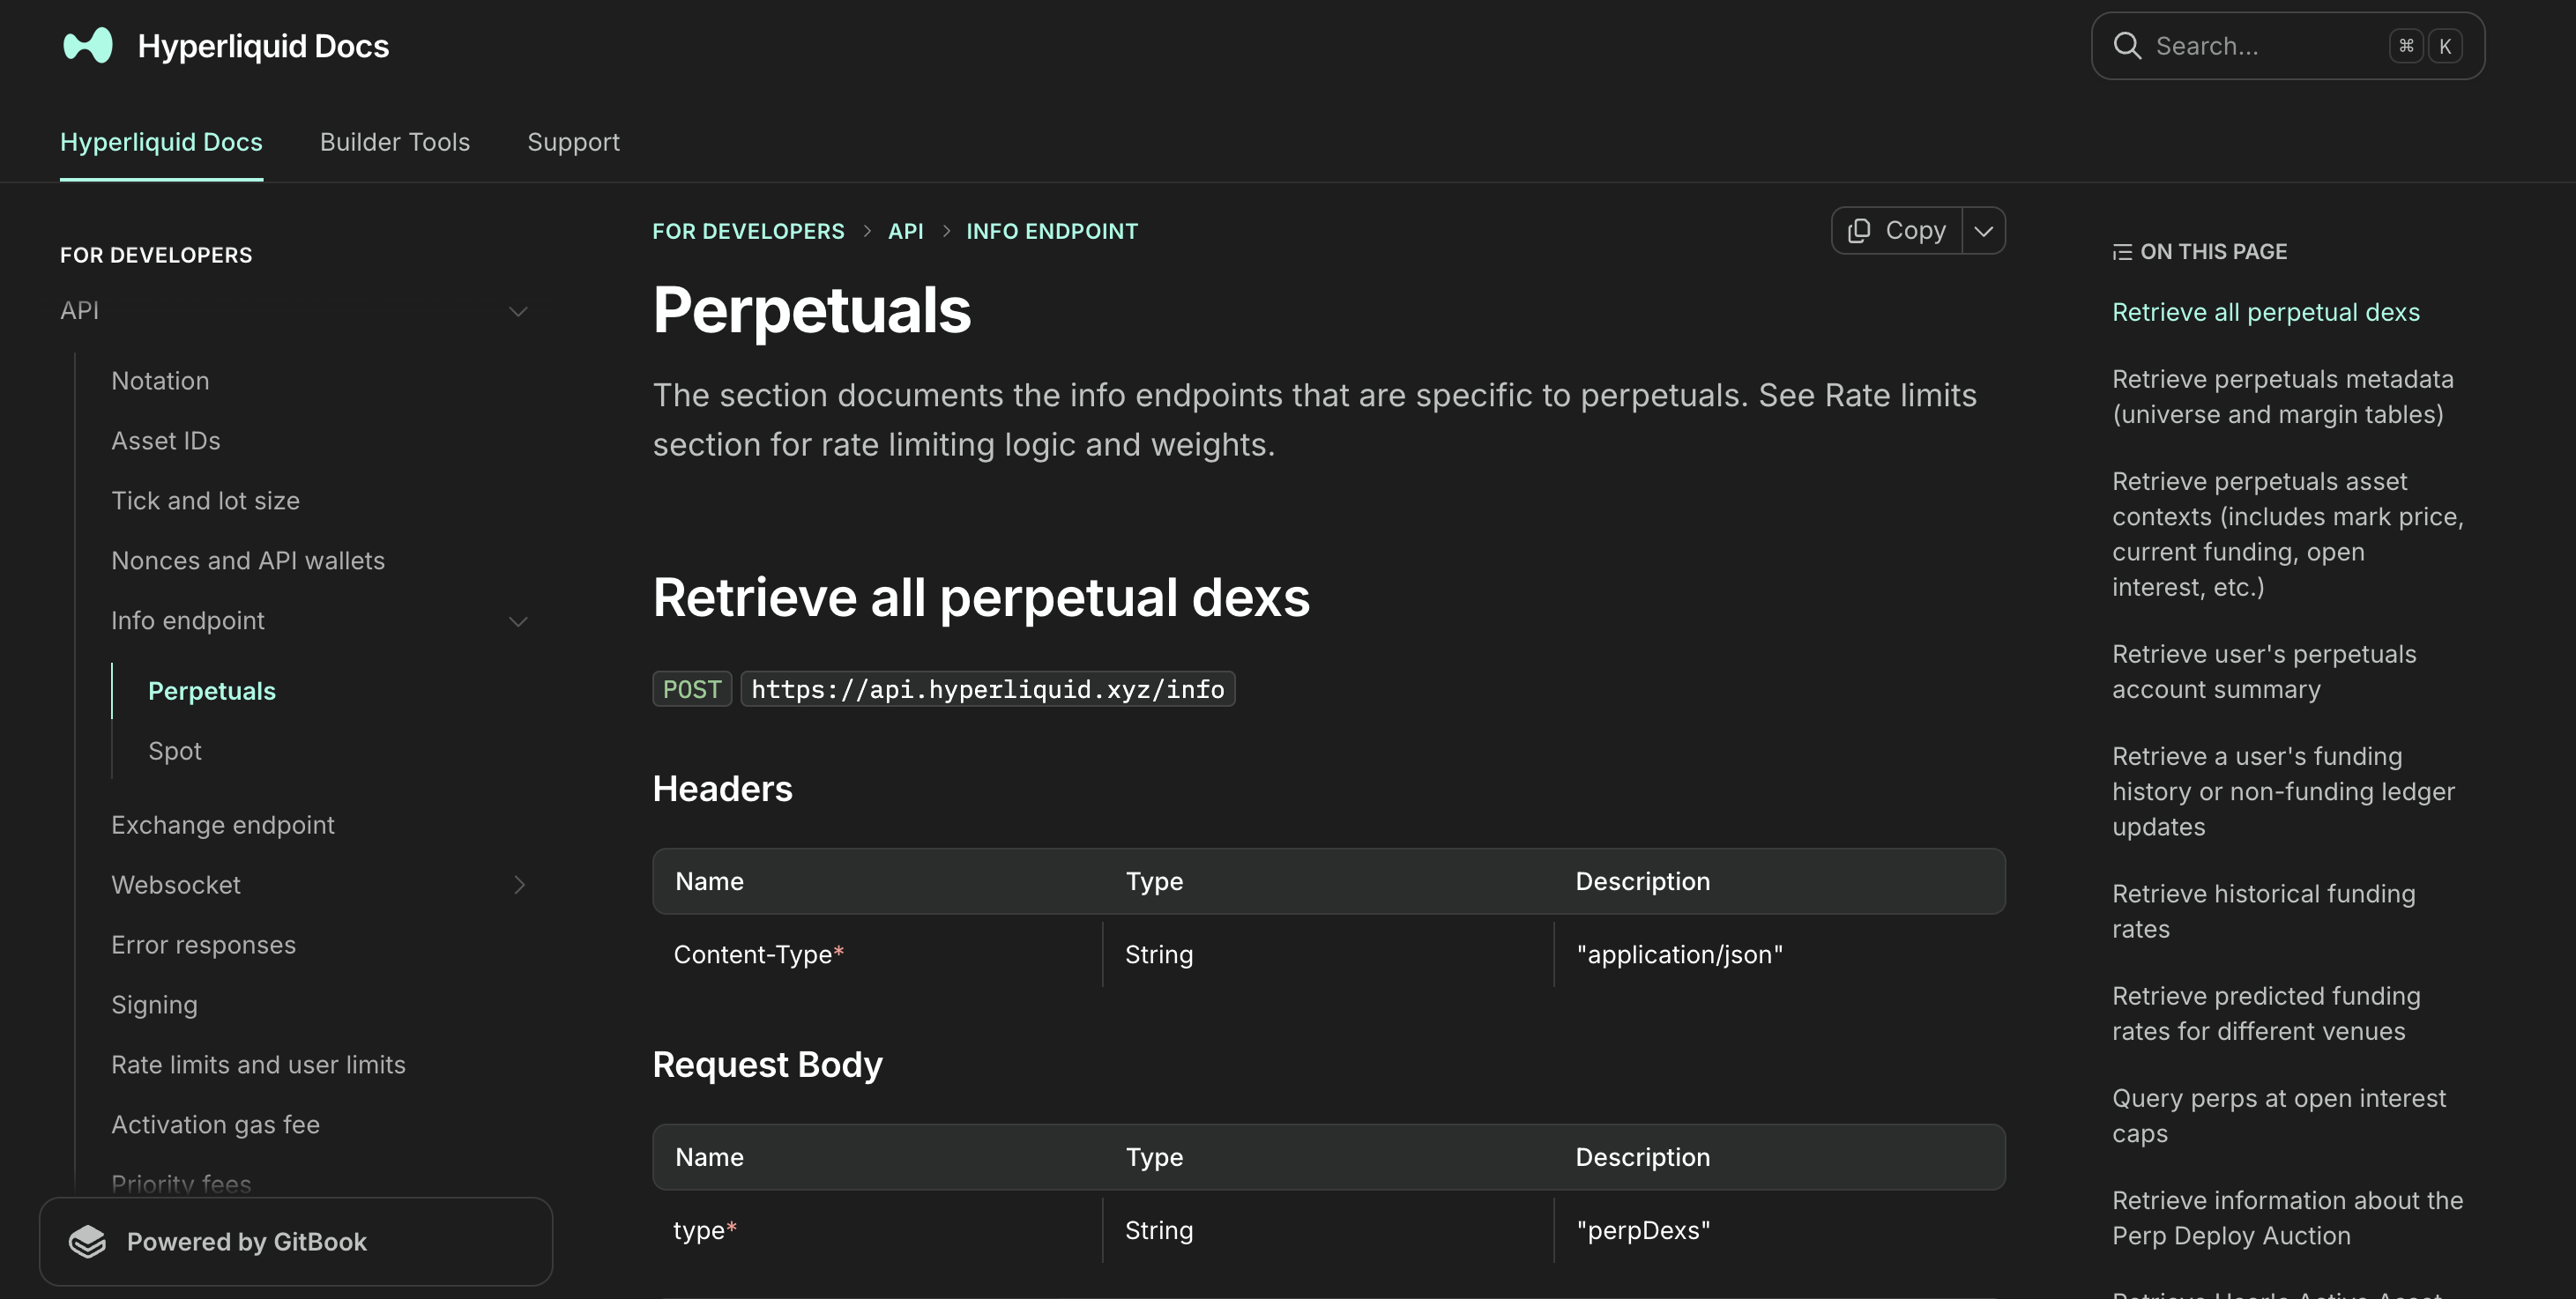
Task: Open the Tick and lot size page
Action: point(205,501)
